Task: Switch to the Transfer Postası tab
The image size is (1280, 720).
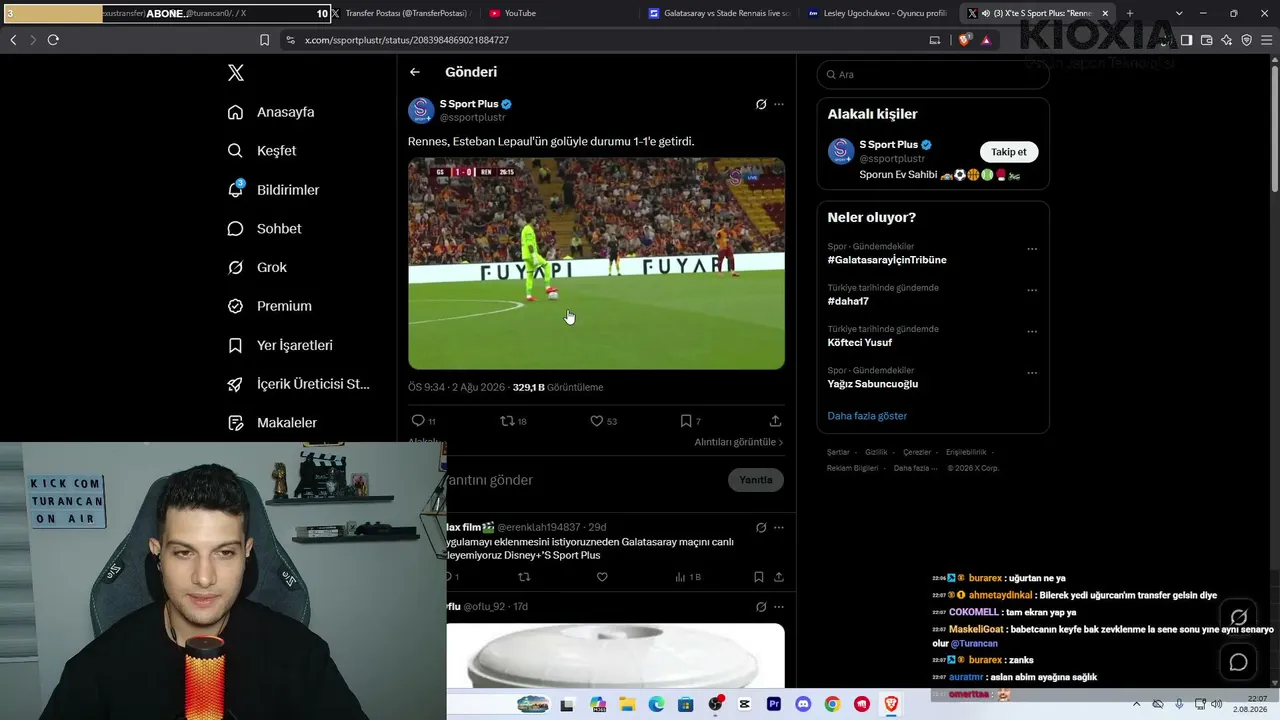Action: point(400,13)
